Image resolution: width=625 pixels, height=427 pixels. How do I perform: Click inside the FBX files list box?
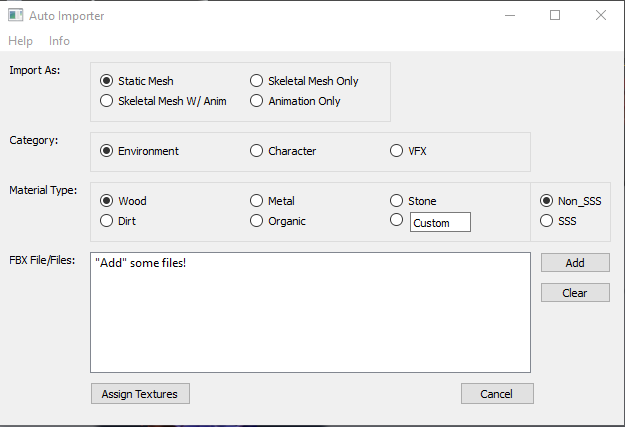pyautogui.click(x=310, y=320)
